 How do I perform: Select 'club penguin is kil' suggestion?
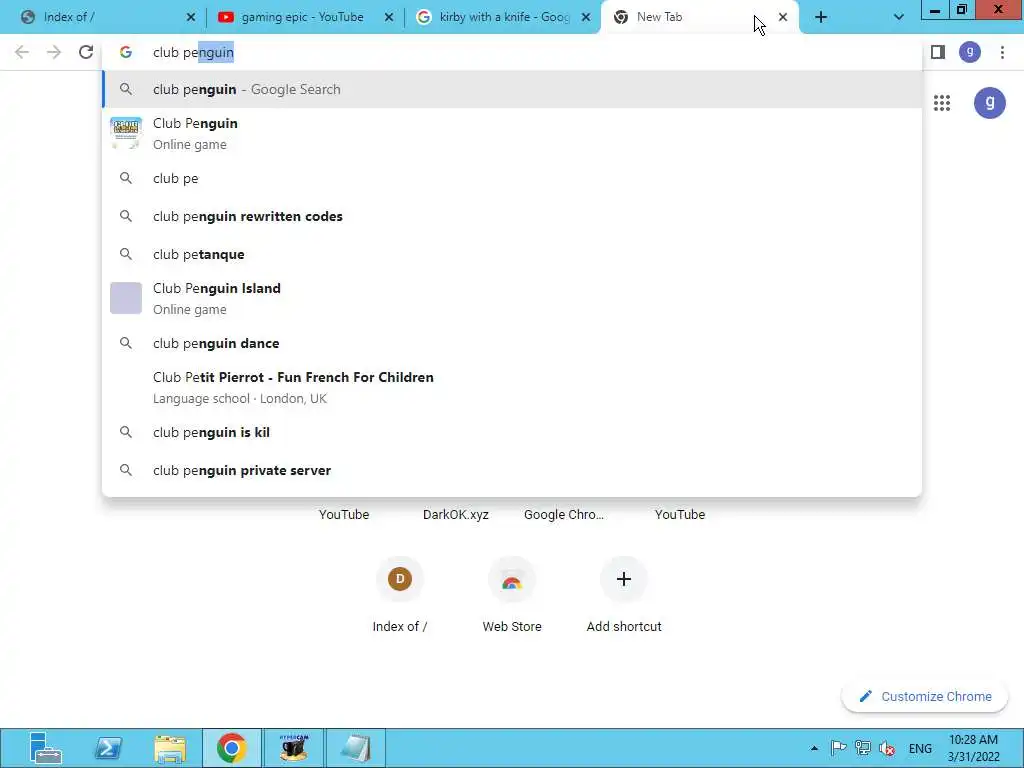point(512,432)
